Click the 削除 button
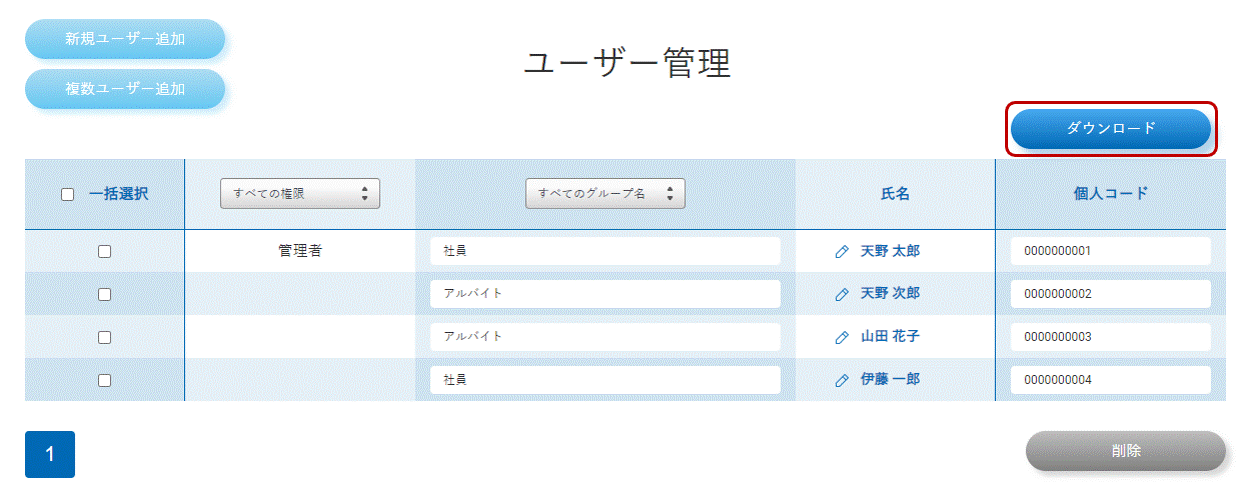Viewport: 1244px width, 494px height. pos(1126,451)
